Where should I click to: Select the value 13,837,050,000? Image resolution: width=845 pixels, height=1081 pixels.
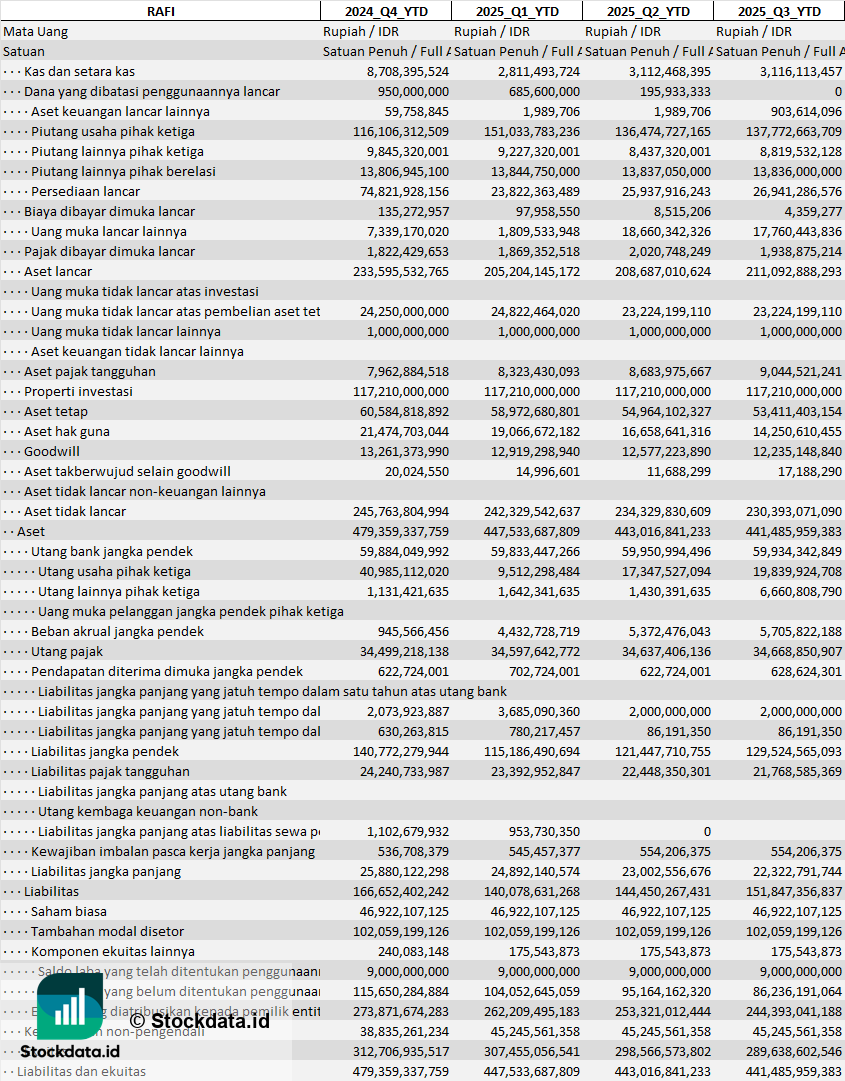click(x=666, y=172)
